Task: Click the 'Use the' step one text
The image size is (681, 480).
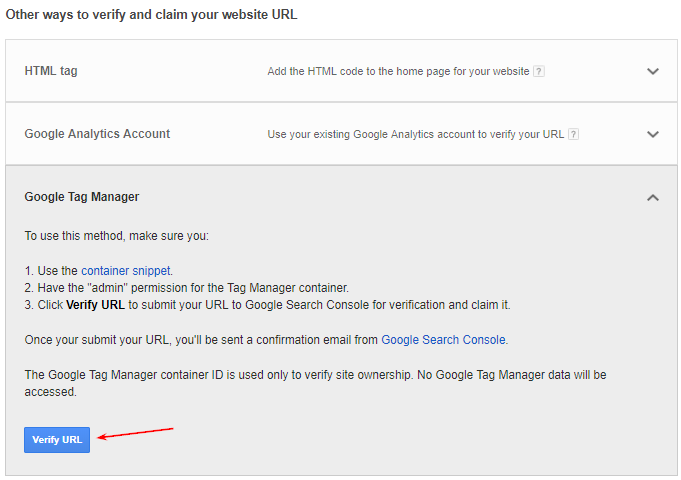Action: pyautogui.click(x=51, y=271)
